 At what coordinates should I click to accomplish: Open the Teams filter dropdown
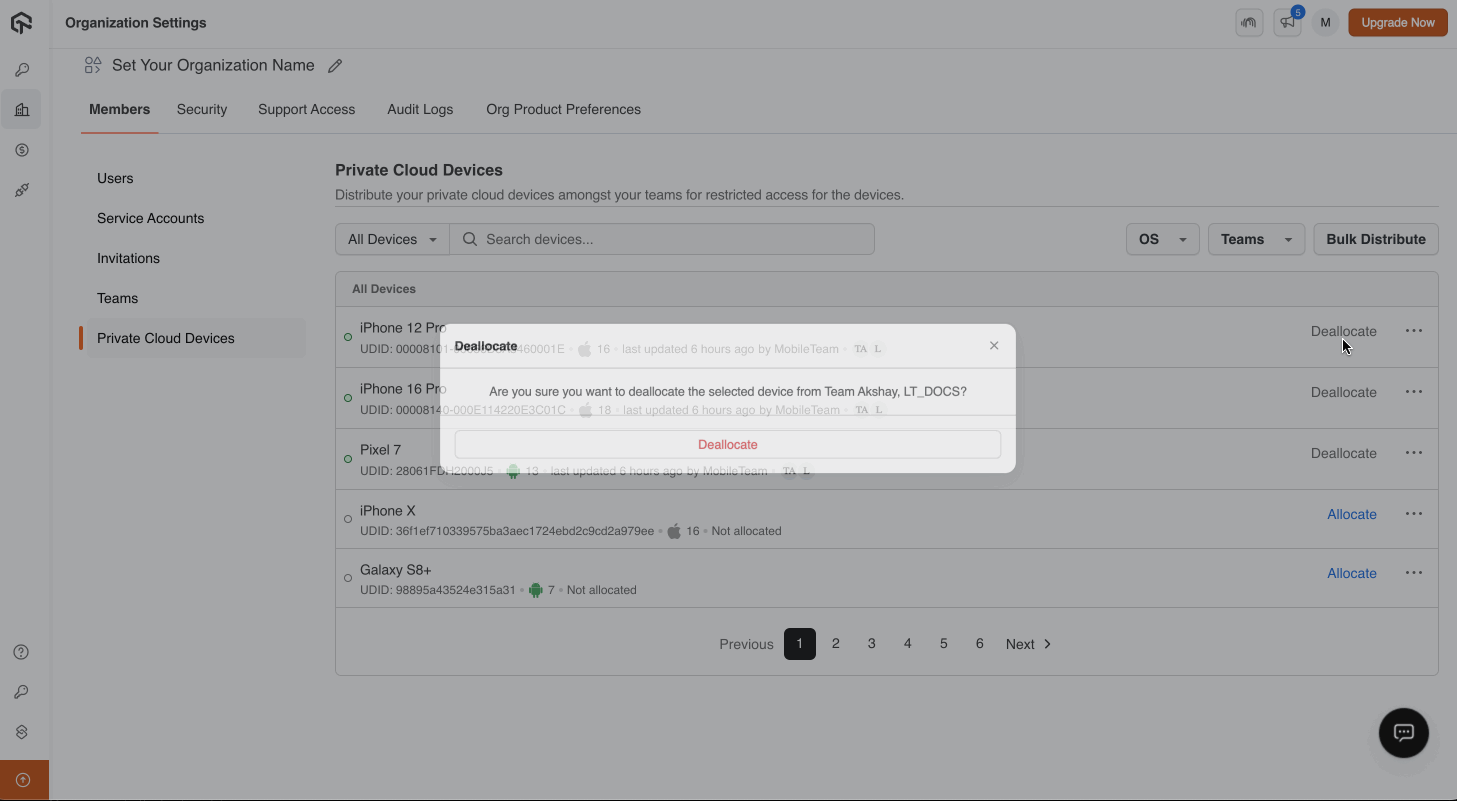pos(1255,239)
